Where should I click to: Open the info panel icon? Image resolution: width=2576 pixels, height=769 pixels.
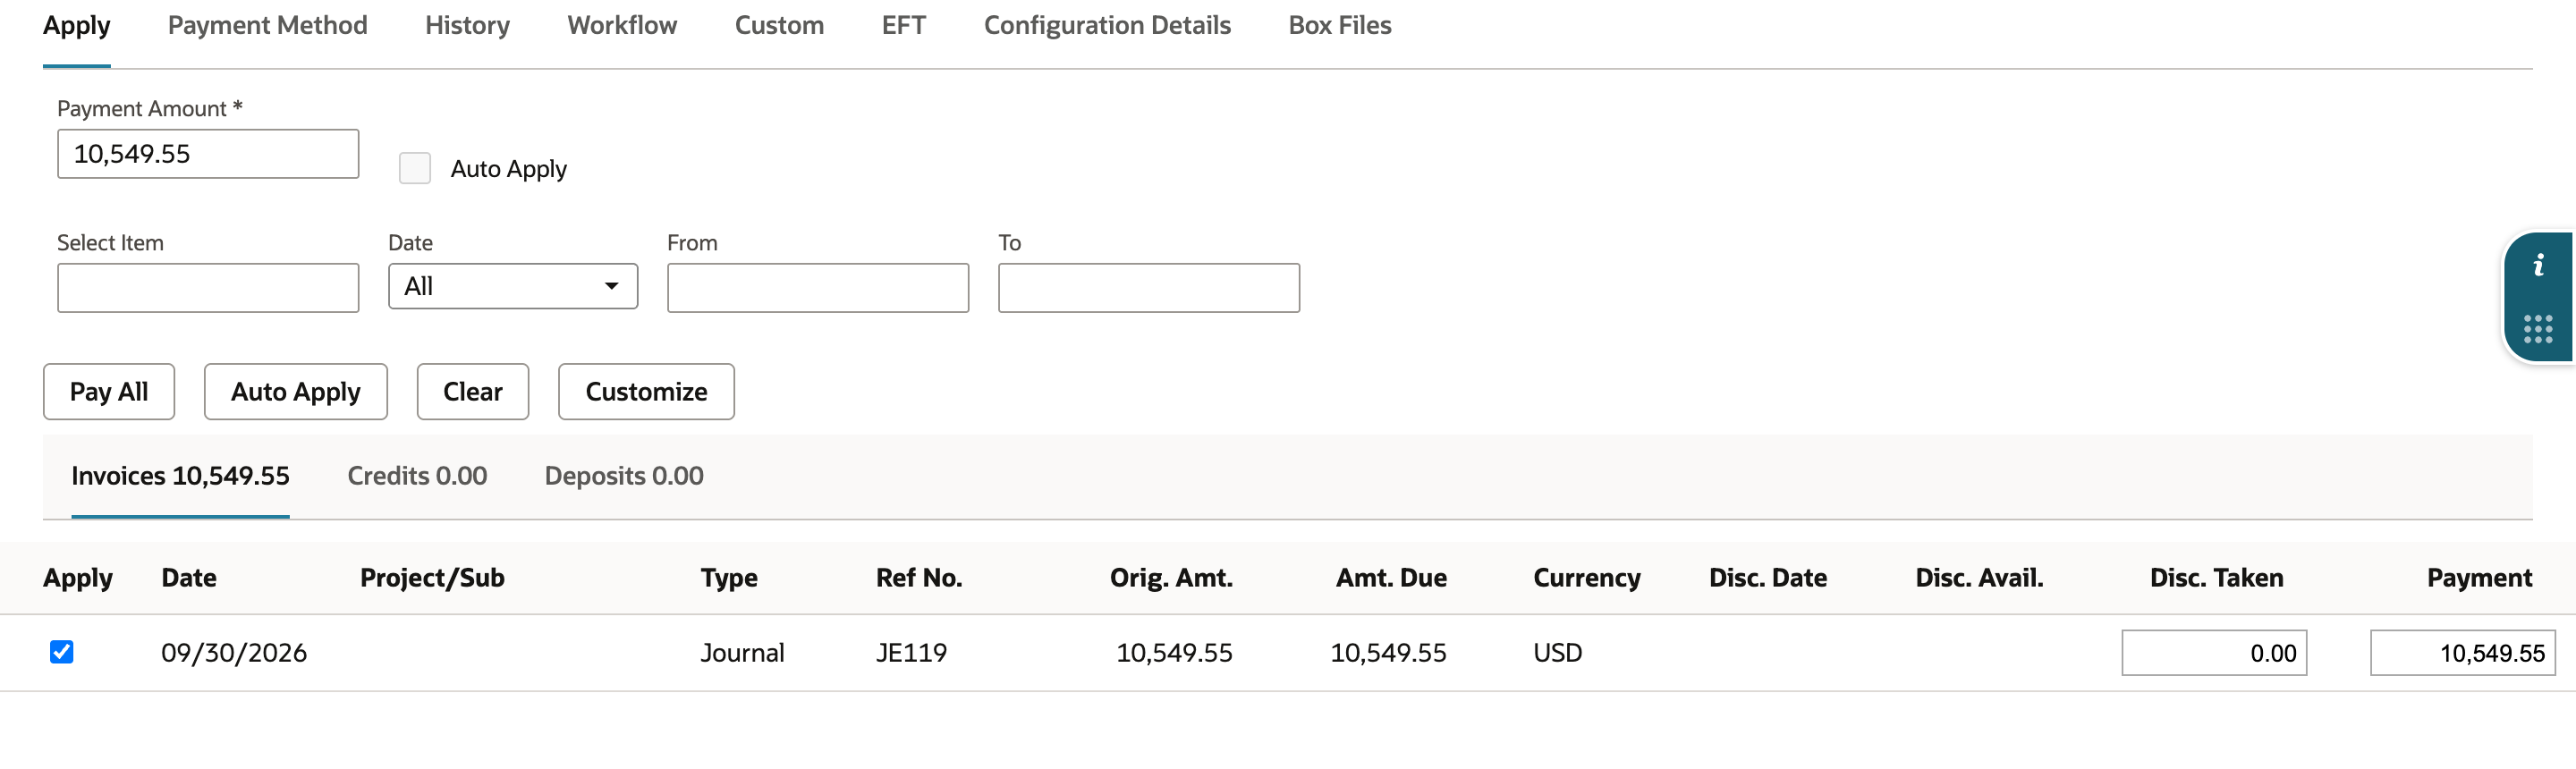coord(2538,266)
